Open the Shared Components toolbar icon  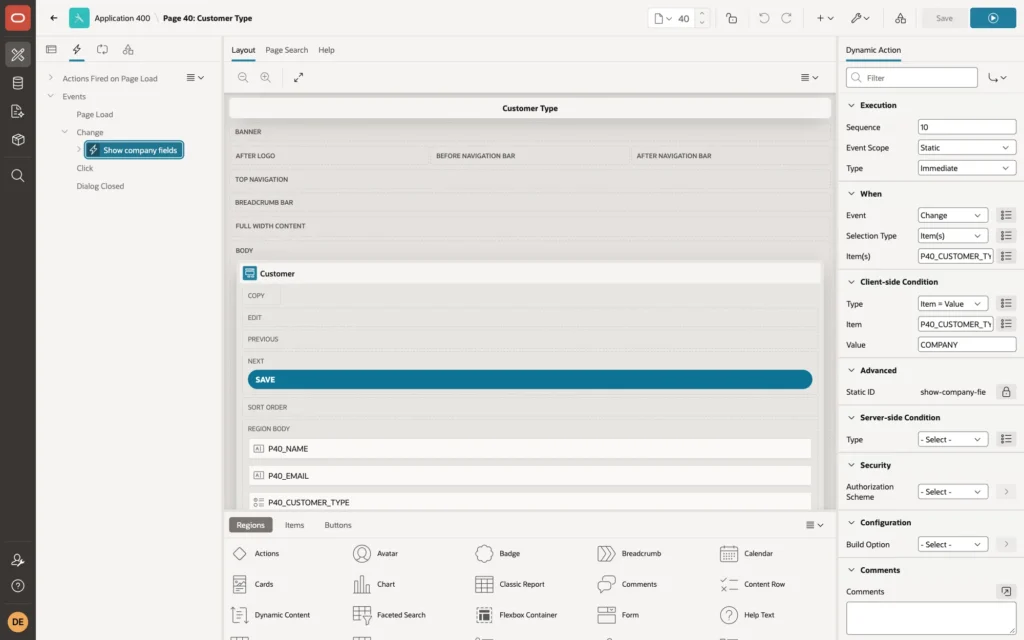pyautogui.click(x=901, y=18)
